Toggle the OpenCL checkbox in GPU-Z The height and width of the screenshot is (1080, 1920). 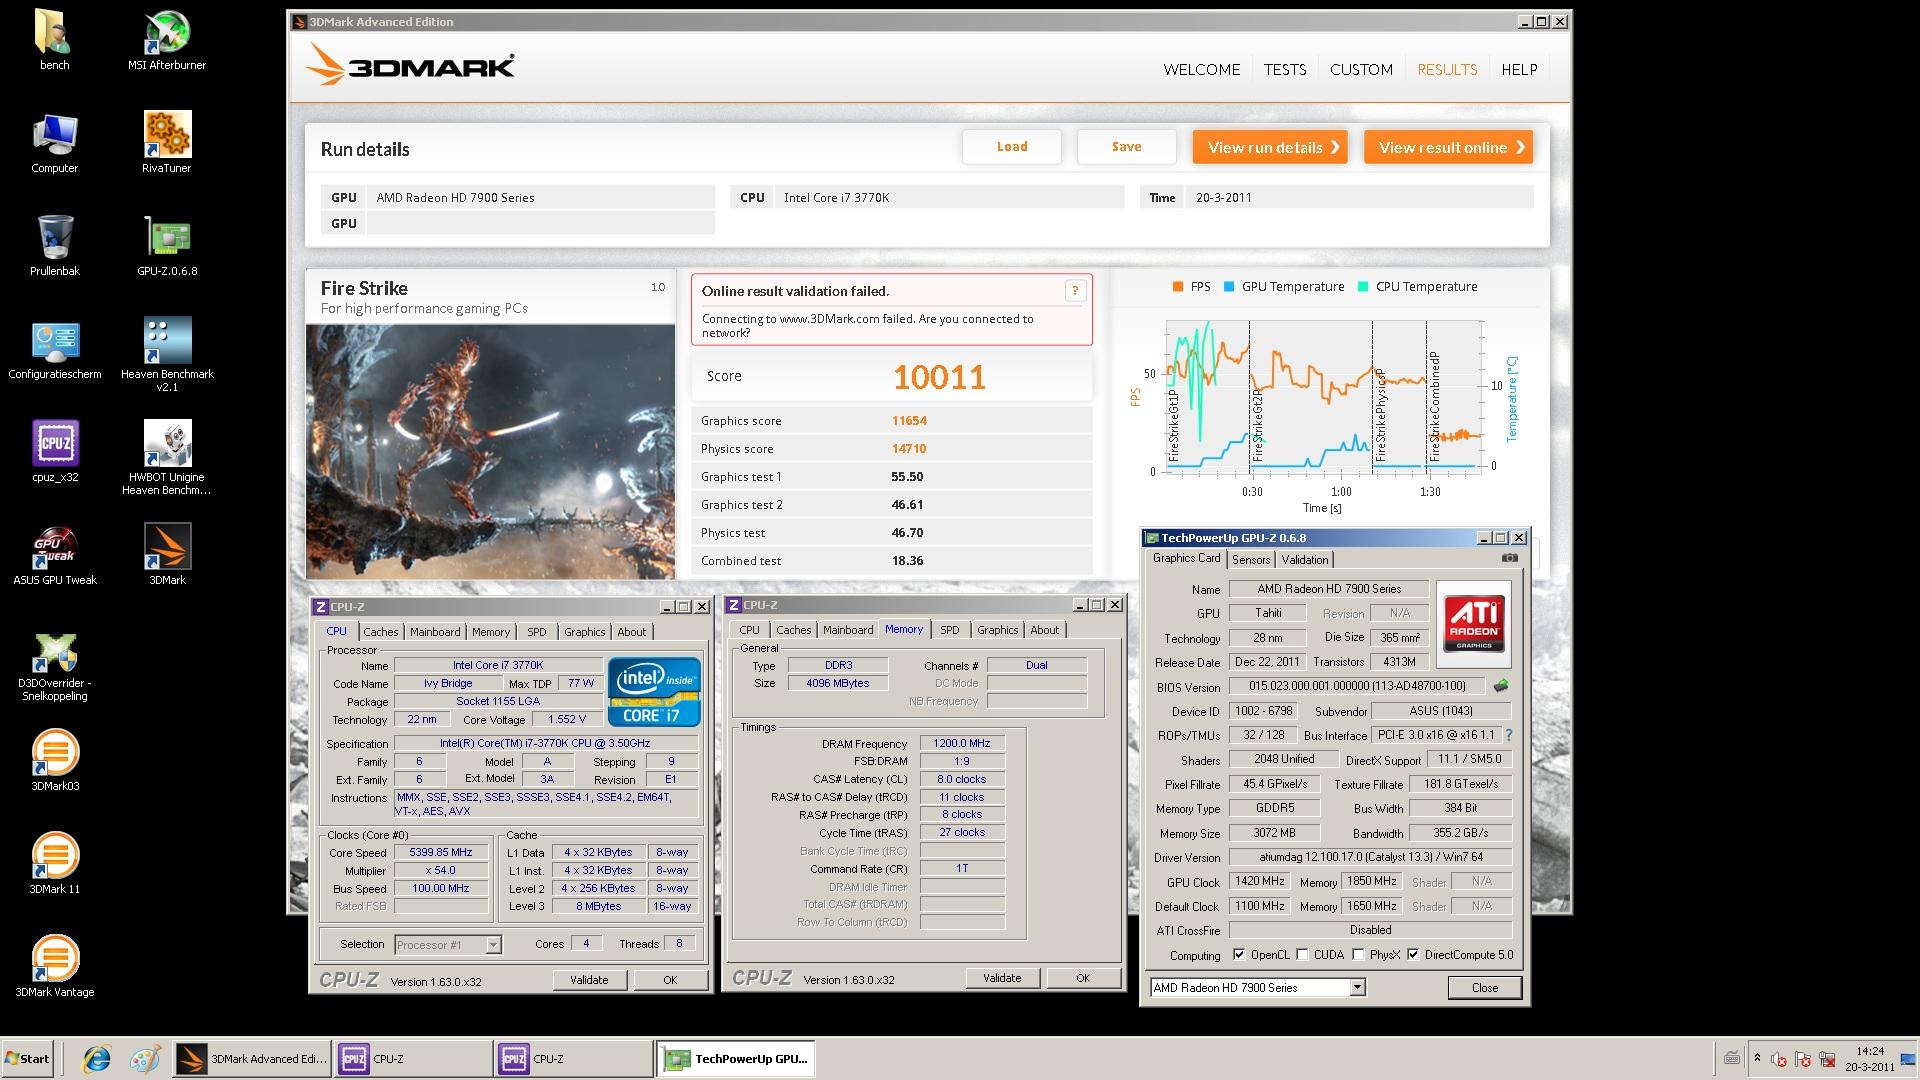[1239, 955]
